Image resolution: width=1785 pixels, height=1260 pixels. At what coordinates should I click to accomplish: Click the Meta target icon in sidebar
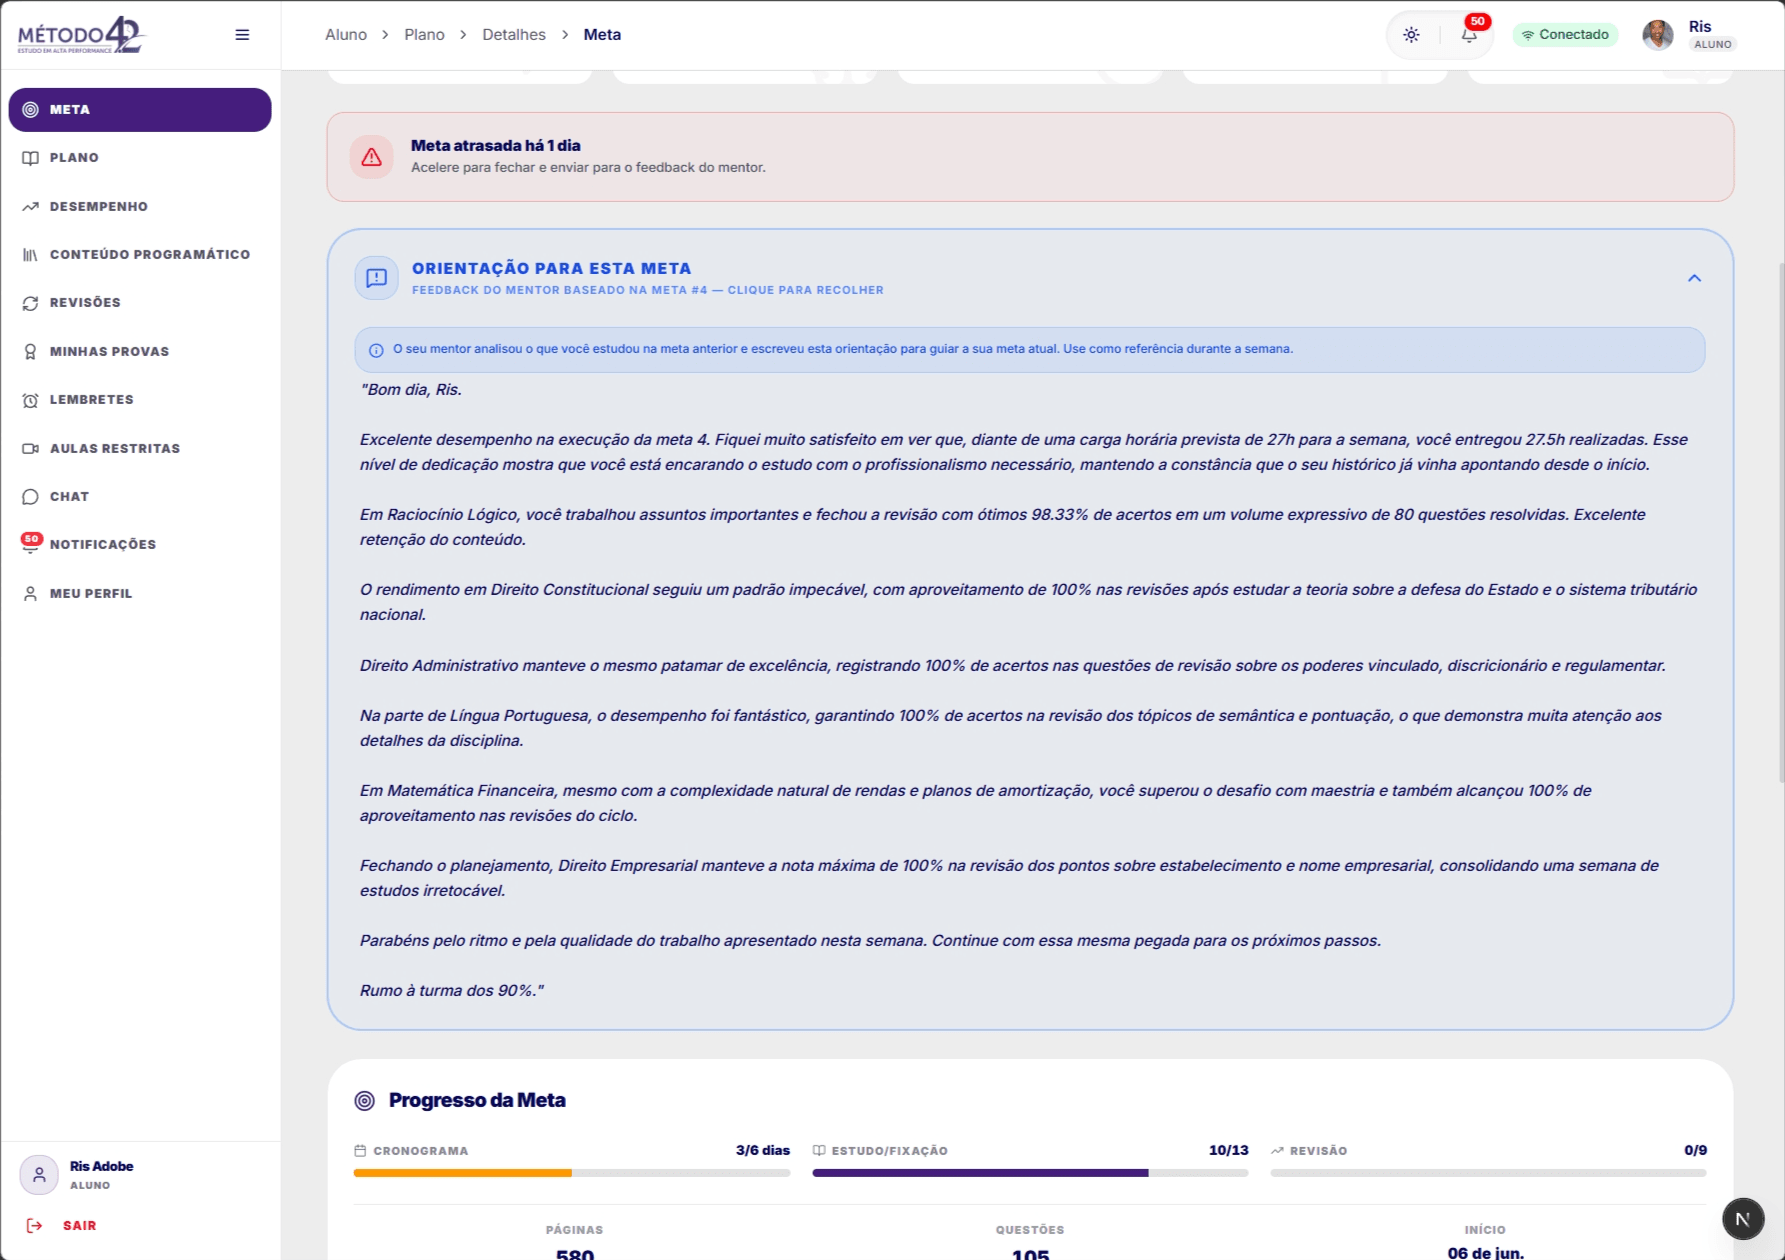click(31, 110)
